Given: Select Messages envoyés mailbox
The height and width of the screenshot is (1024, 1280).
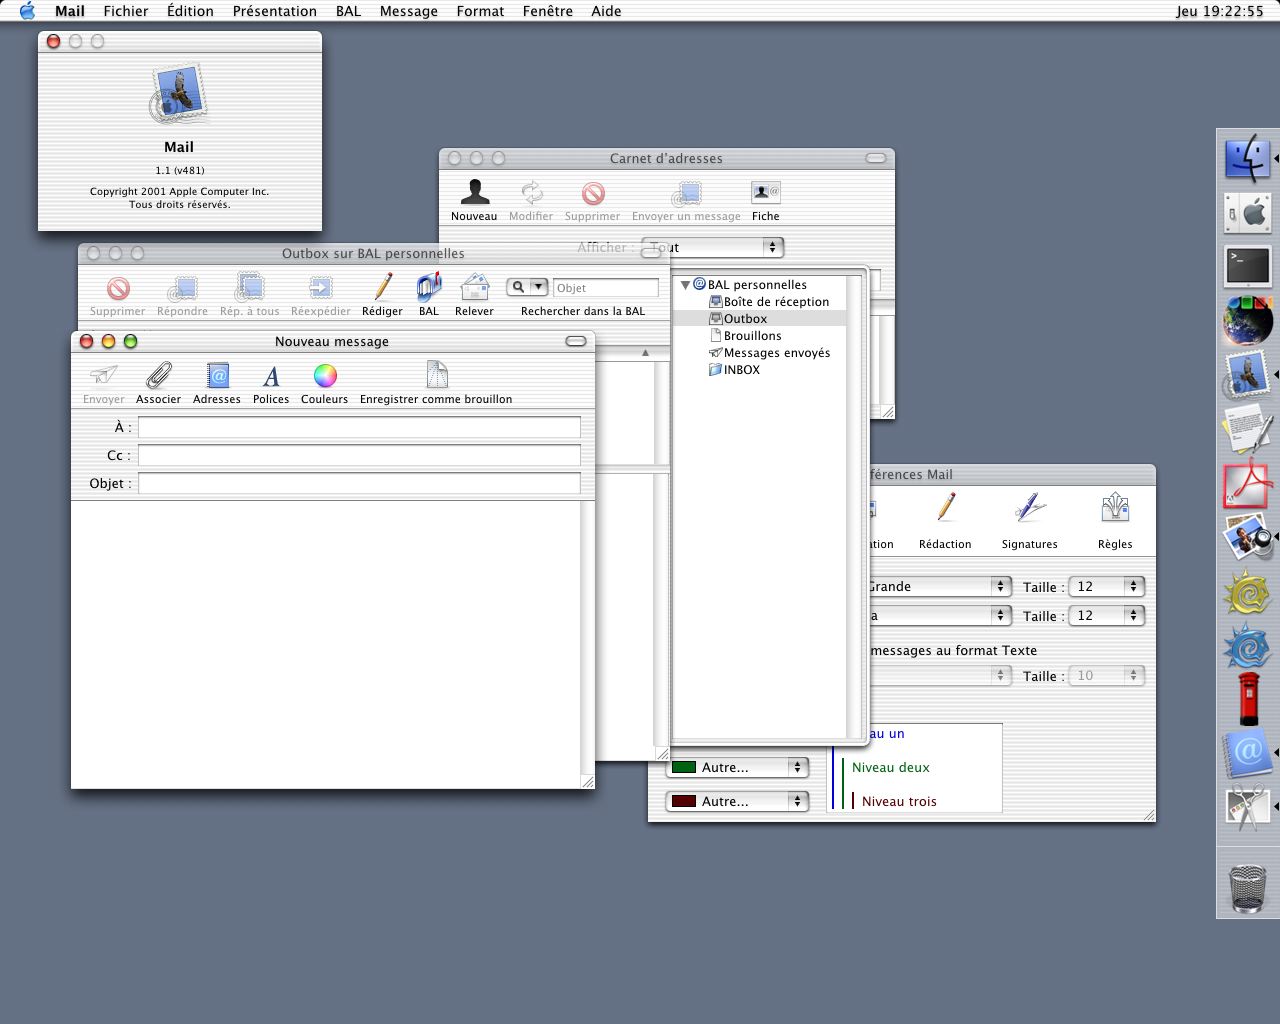Looking at the screenshot, I should 776,353.
